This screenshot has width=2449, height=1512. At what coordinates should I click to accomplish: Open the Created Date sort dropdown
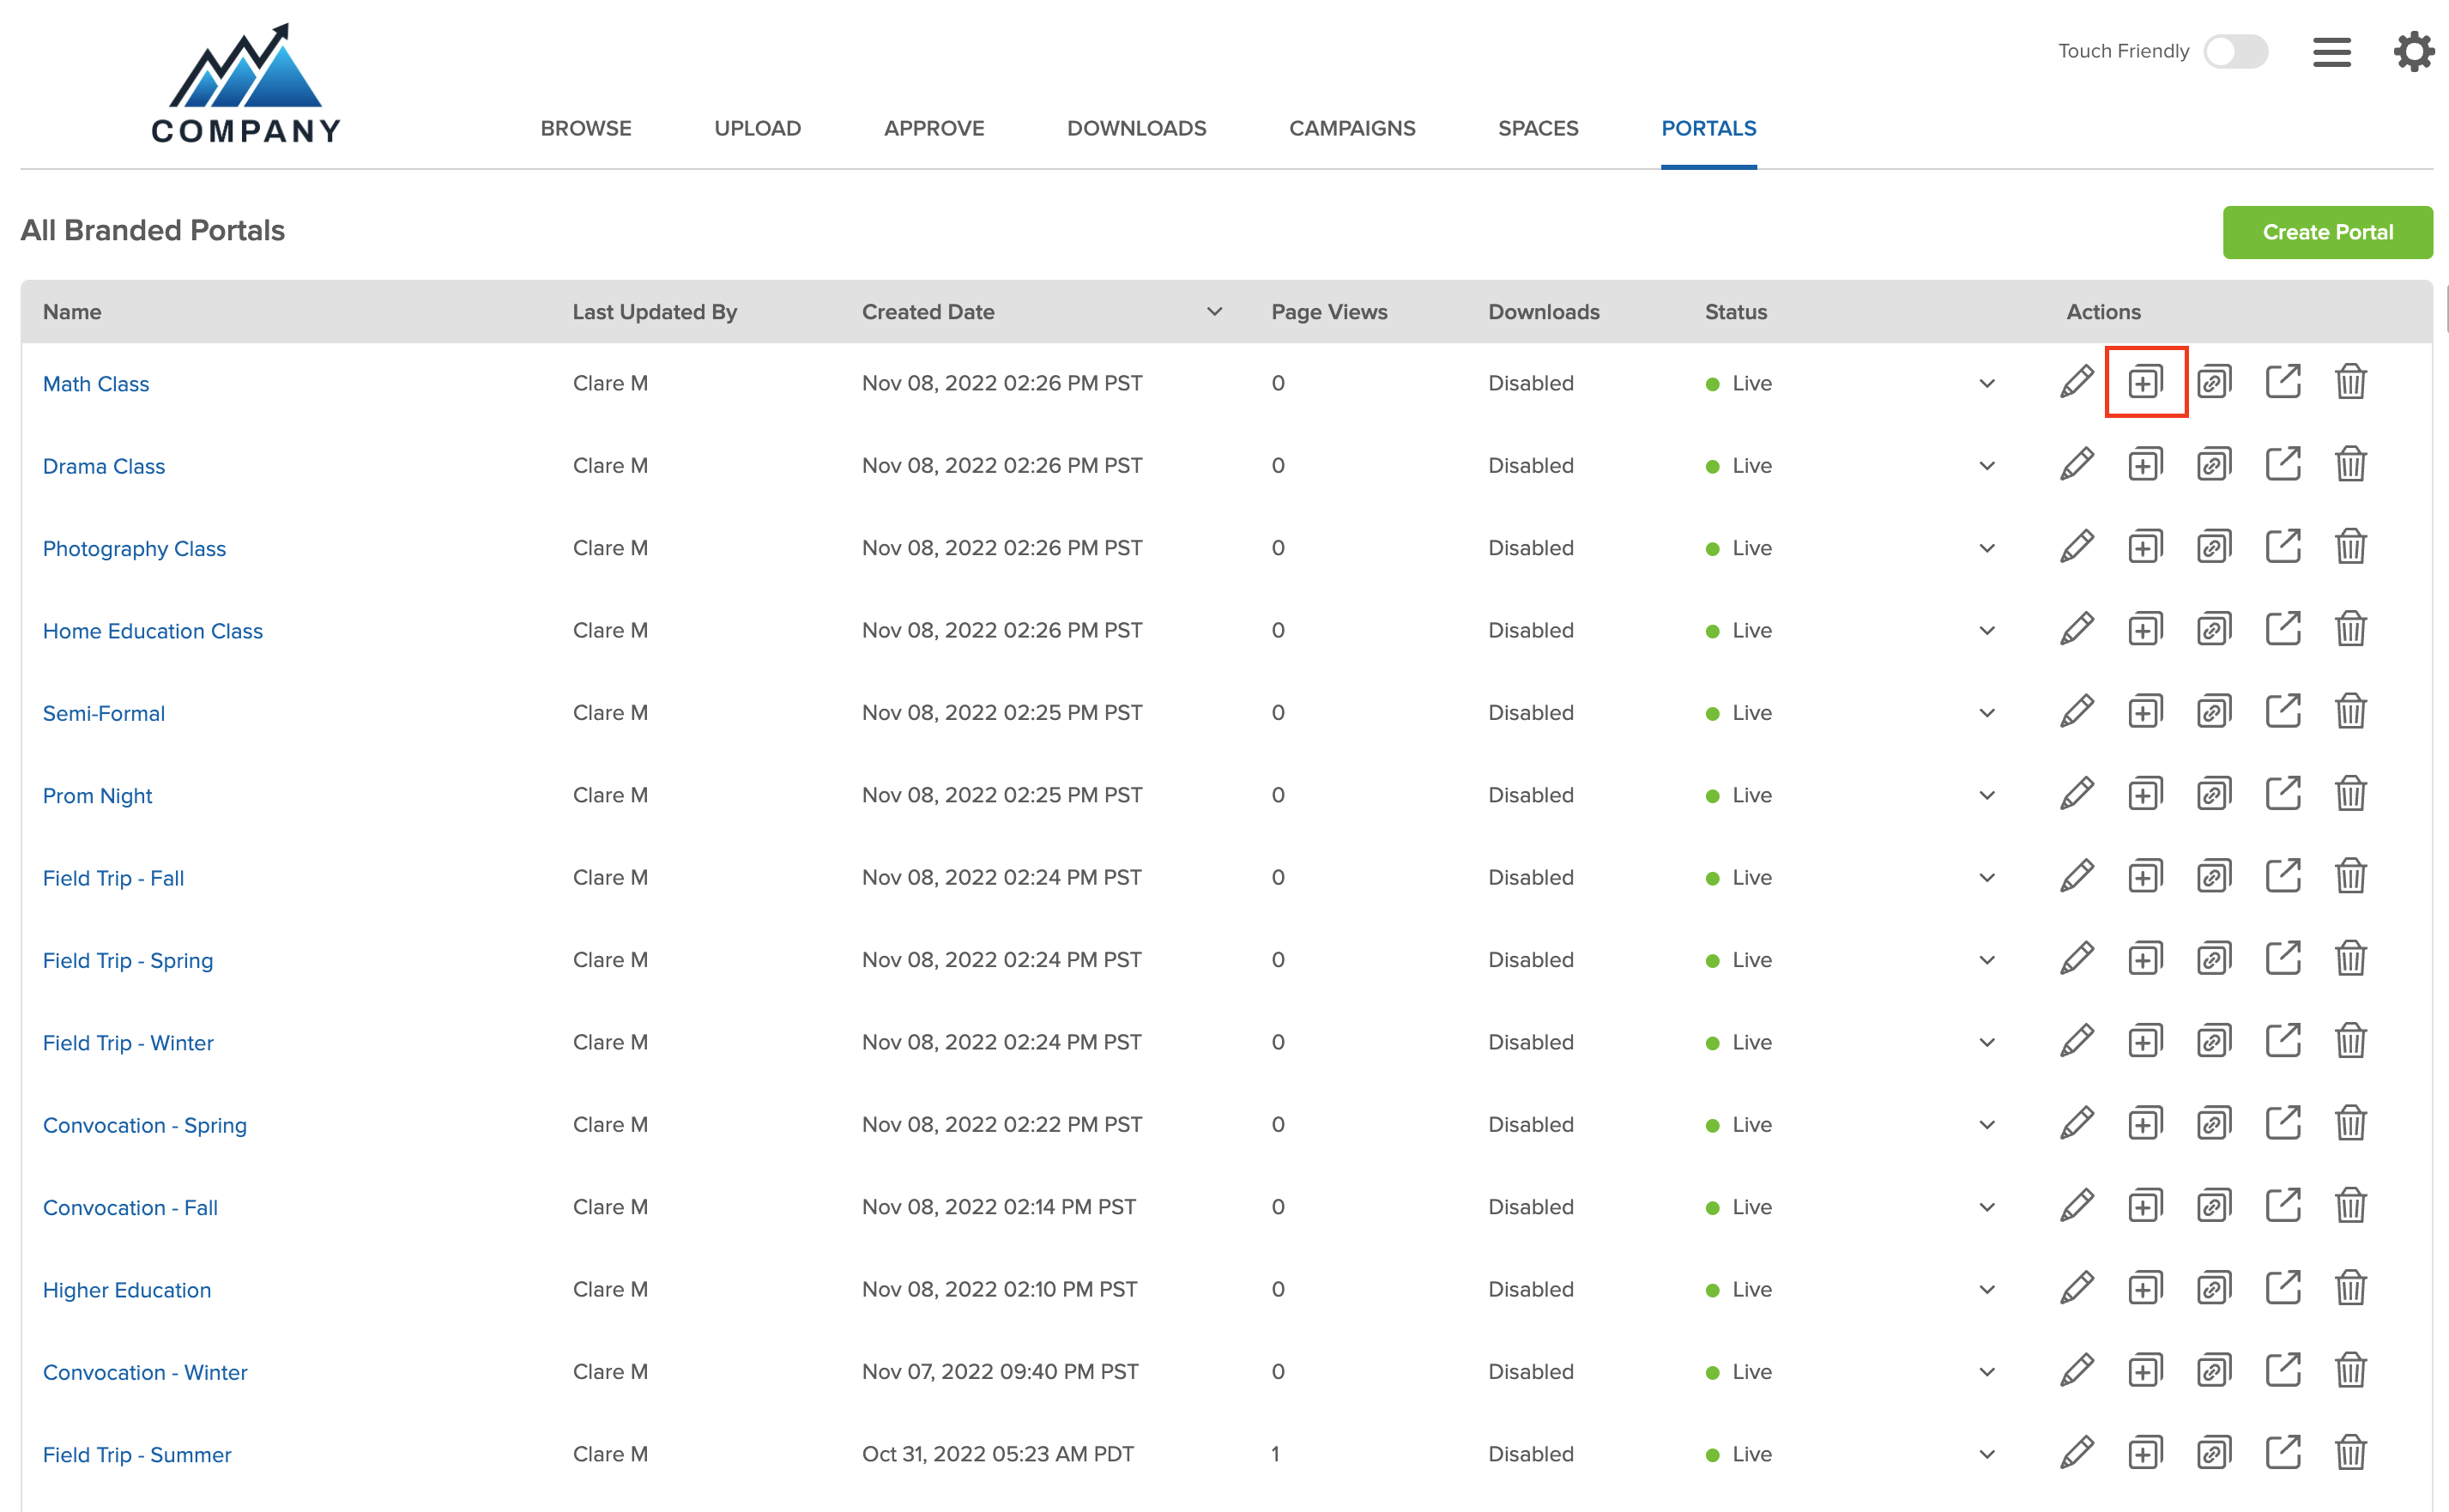(1214, 311)
